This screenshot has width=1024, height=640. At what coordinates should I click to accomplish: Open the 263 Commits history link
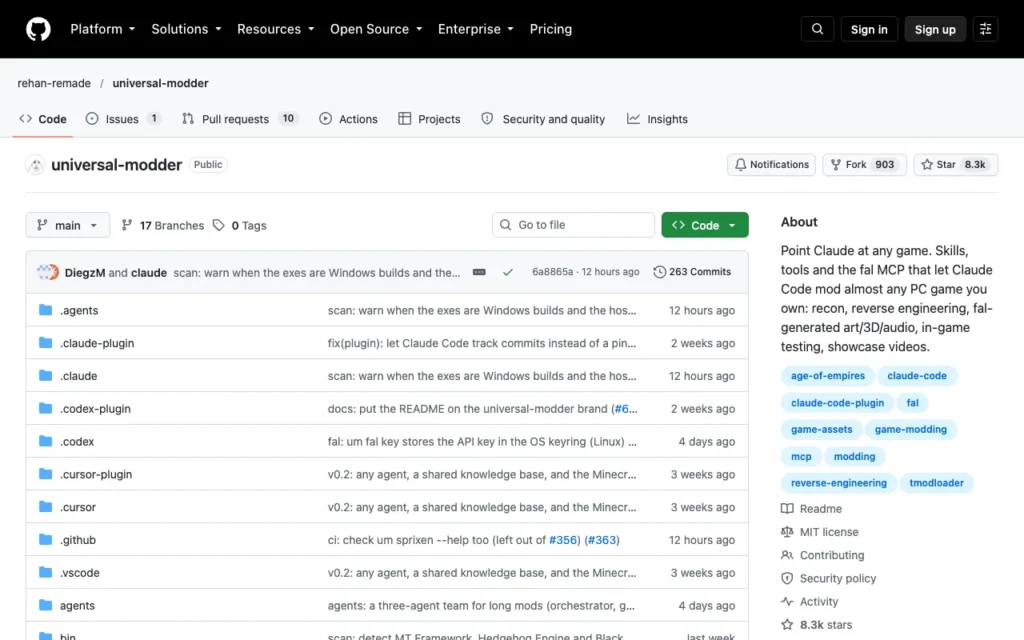click(692, 272)
